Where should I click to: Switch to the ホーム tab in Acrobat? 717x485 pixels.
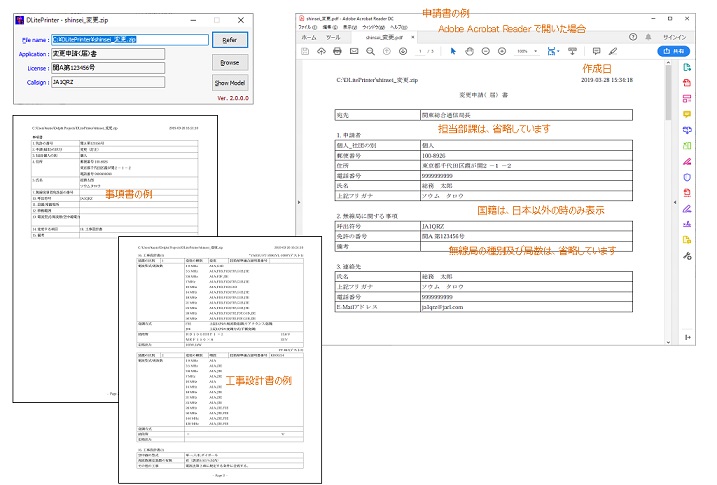tap(309, 37)
